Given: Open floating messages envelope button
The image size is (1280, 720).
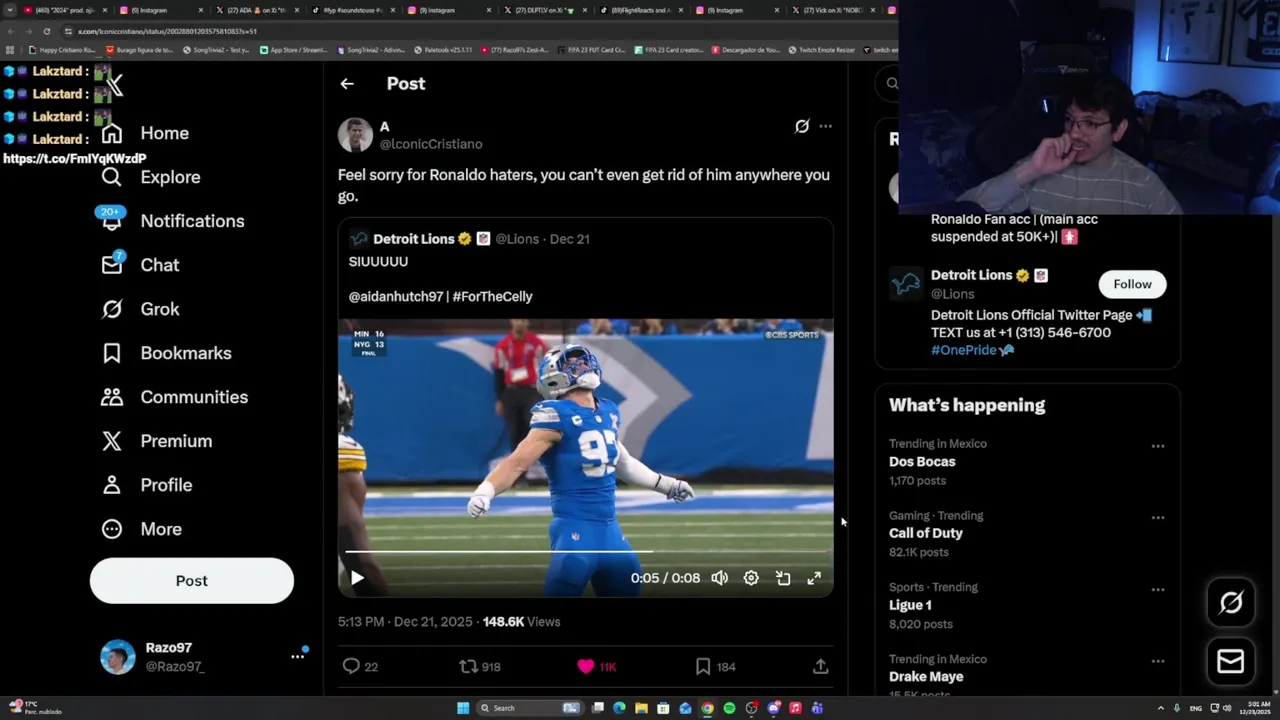Looking at the screenshot, I should 1231,662.
